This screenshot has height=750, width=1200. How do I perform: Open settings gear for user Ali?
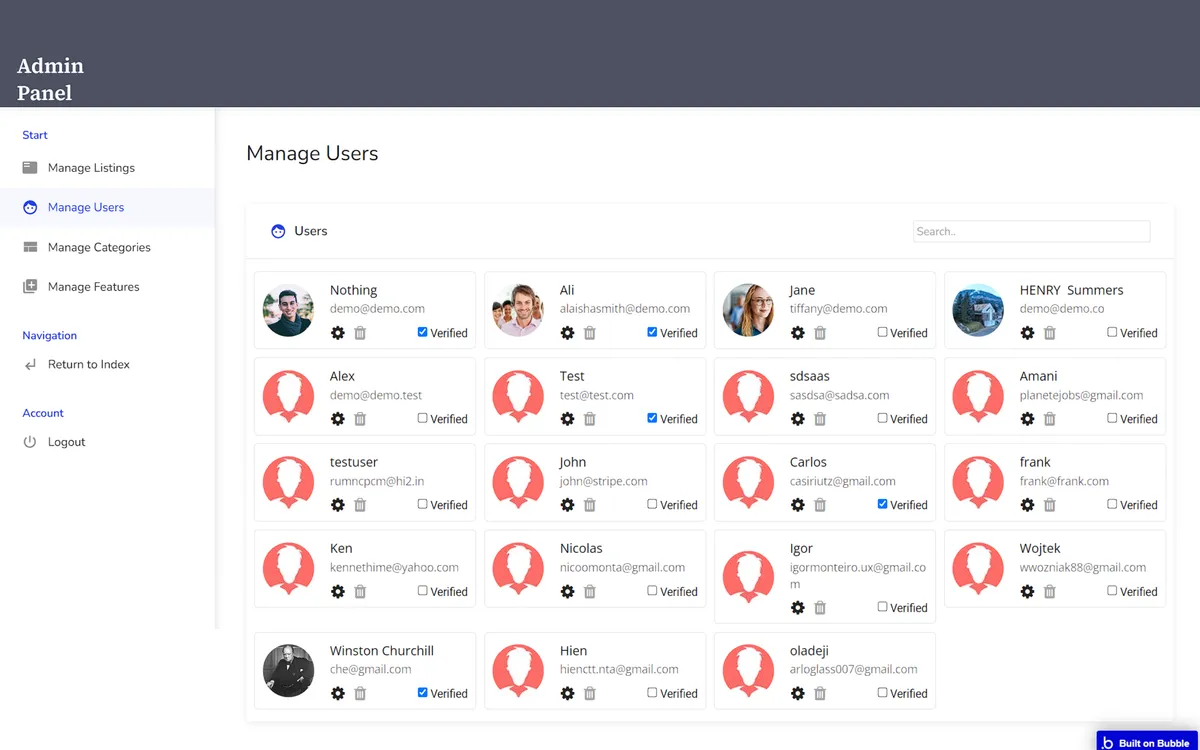point(568,333)
